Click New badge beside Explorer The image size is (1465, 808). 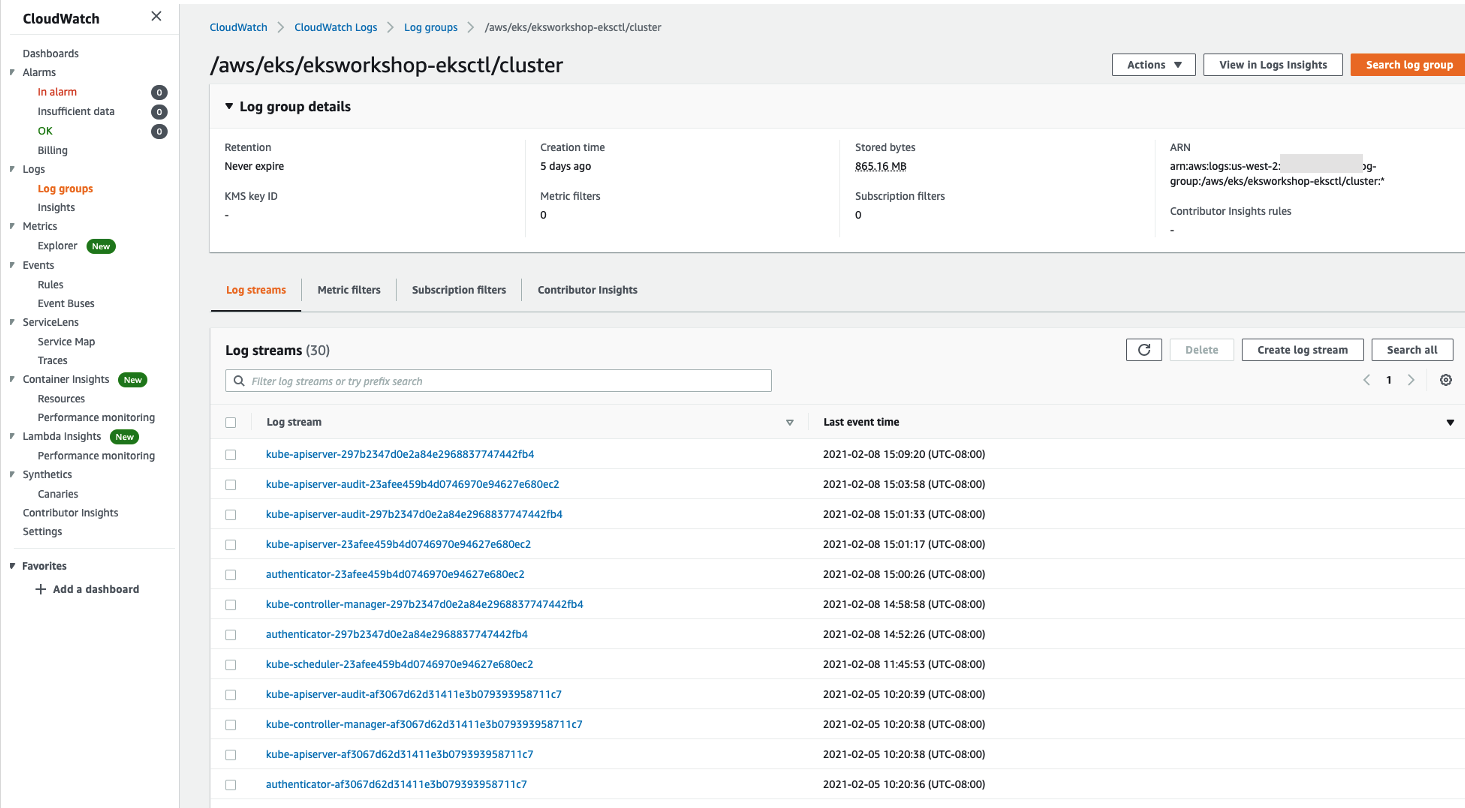101,246
